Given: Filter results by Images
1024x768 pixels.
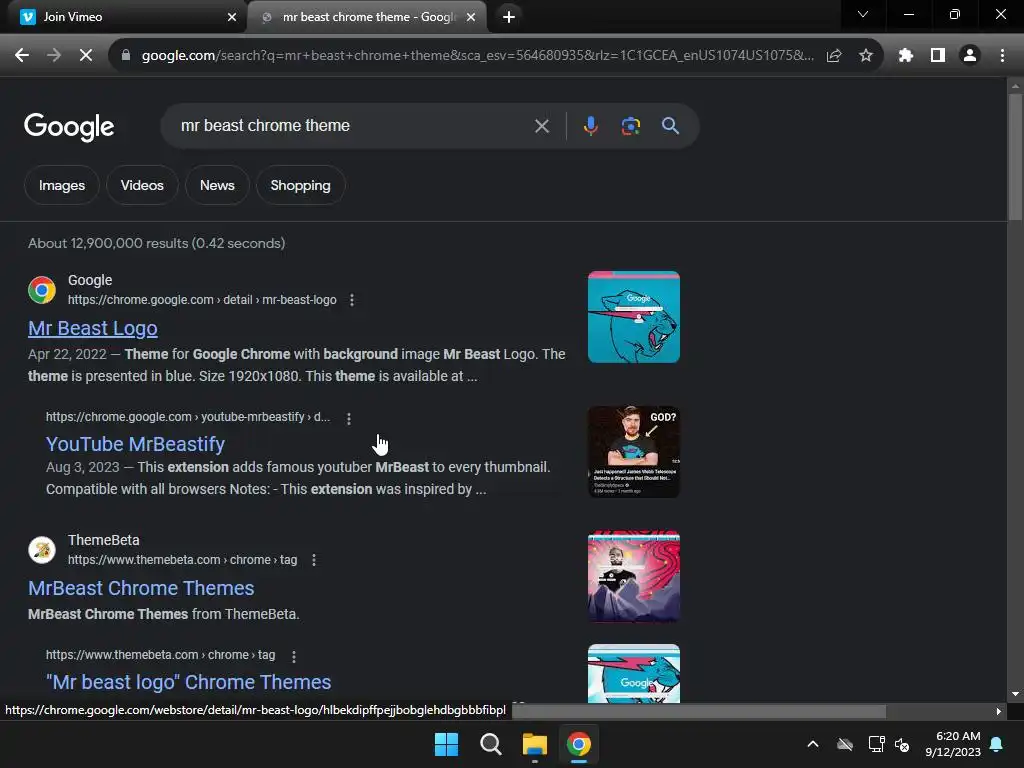Looking at the screenshot, I should tap(62, 185).
